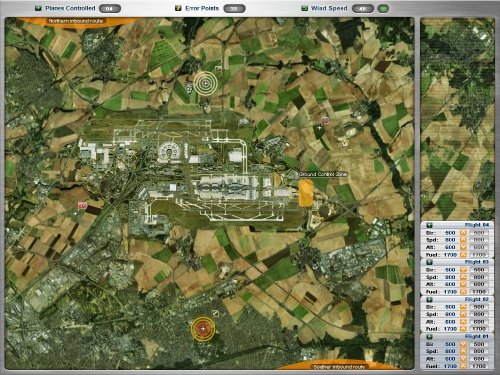Select the orange-red holding circle plane

203,329
